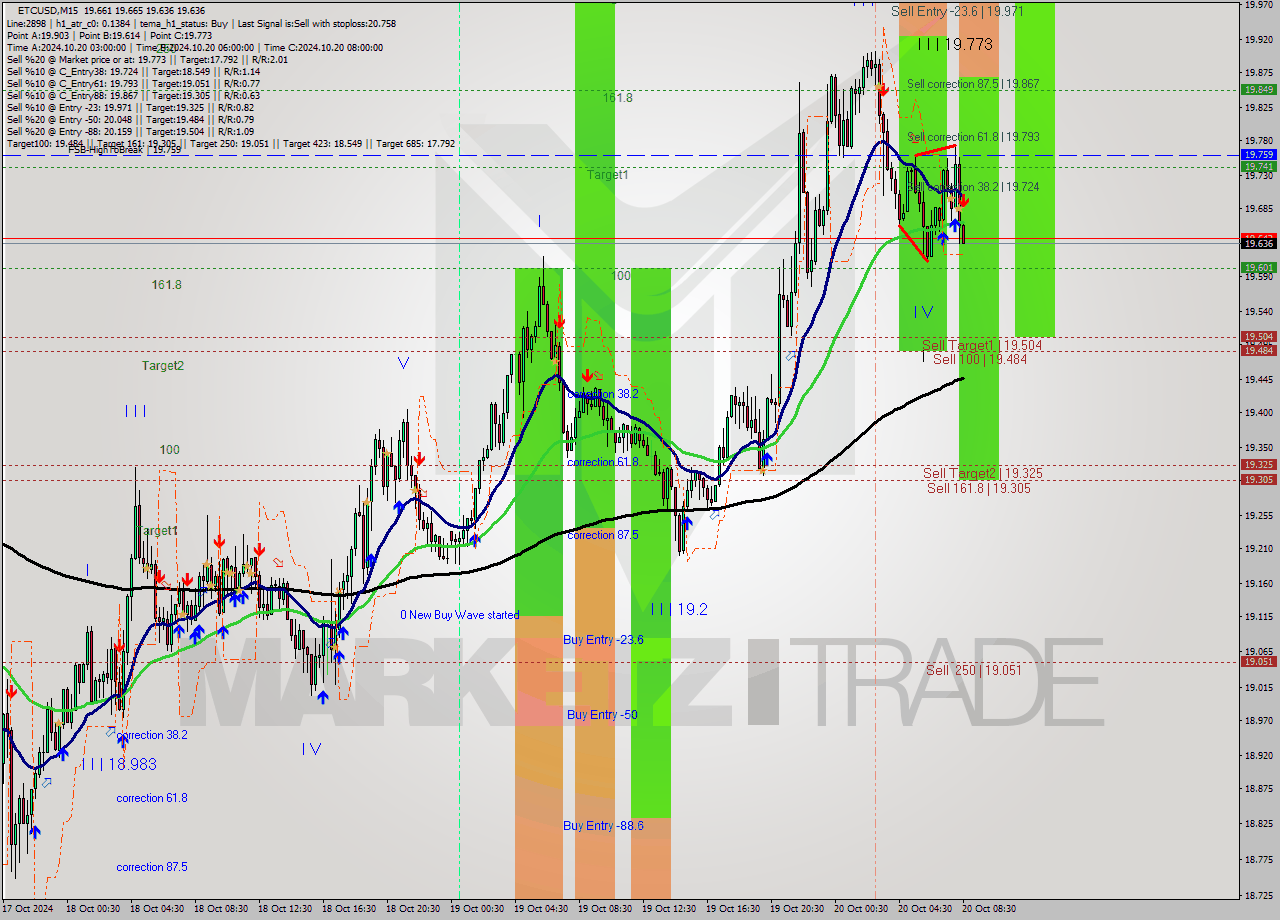Screen dimensions: 1280x920
Task: Click '20 Oct 00:30' on the time axis
Action: (860, 909)
